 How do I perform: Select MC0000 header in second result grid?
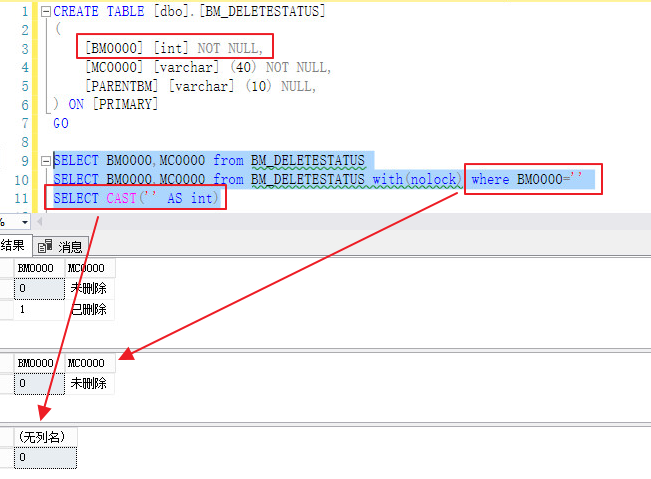click(90, 363)
